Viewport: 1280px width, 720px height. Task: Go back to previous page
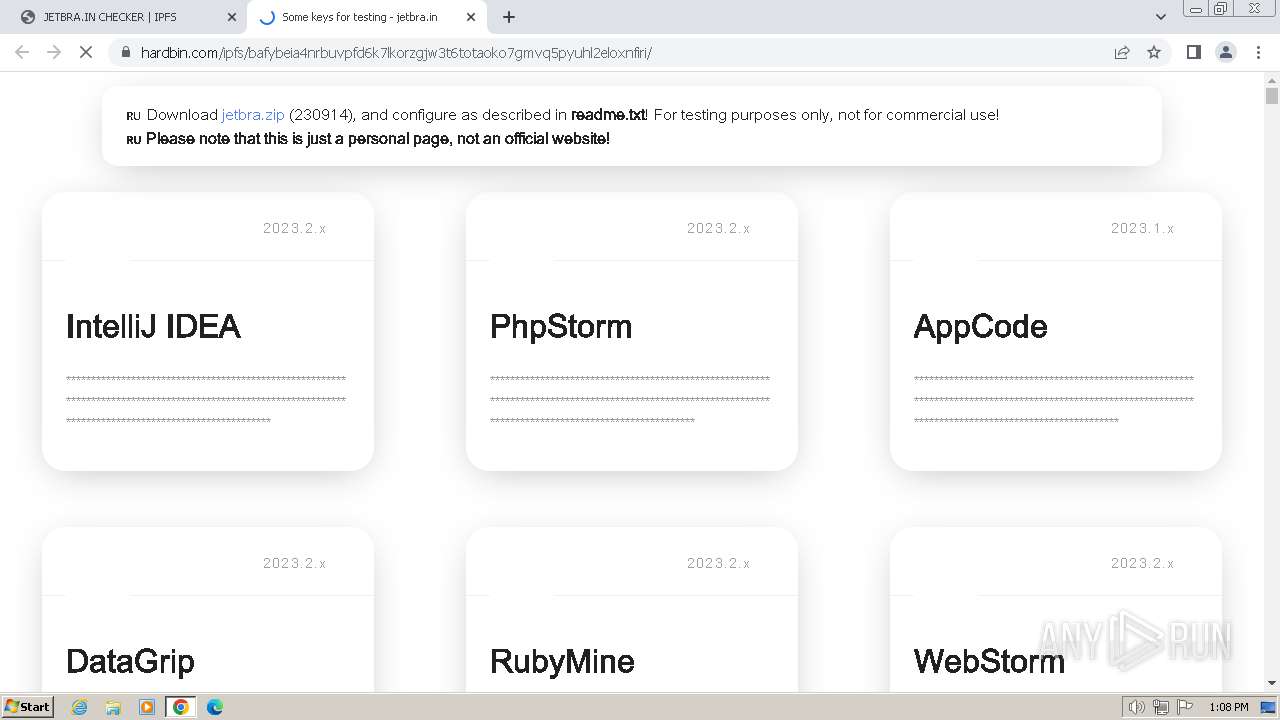[x=22, y=52]
